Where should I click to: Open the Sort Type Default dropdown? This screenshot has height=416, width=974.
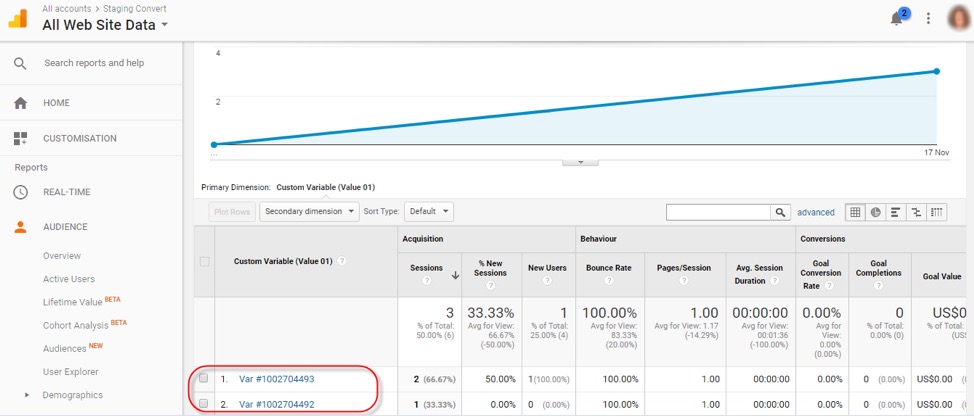point(429,212)
